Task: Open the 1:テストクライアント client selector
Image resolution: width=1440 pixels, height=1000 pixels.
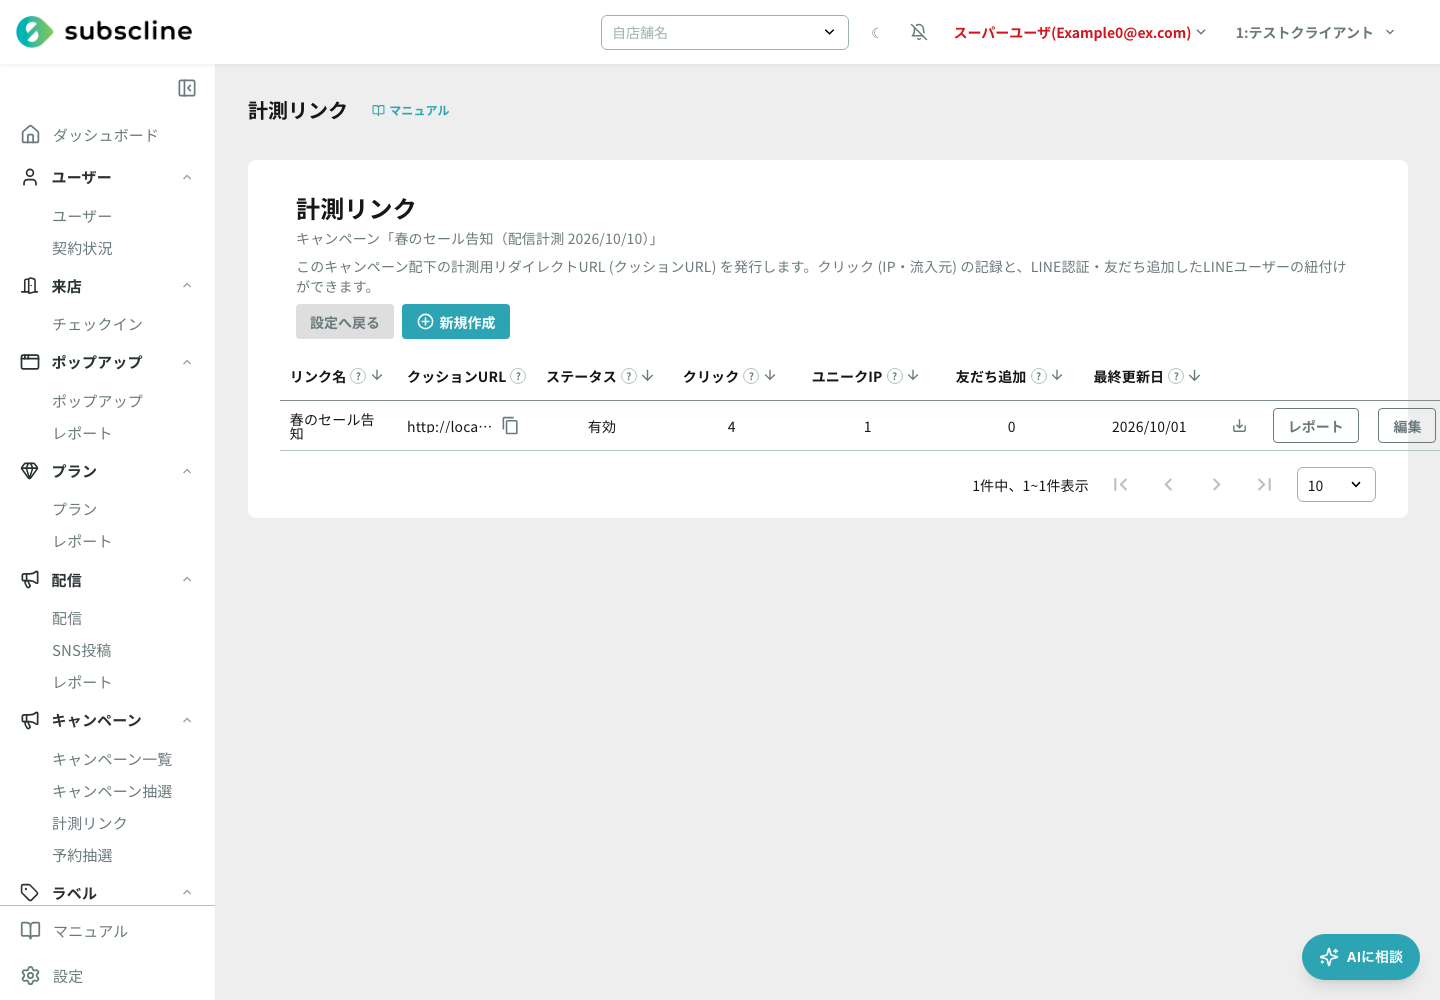Action: pos(1315,32)
